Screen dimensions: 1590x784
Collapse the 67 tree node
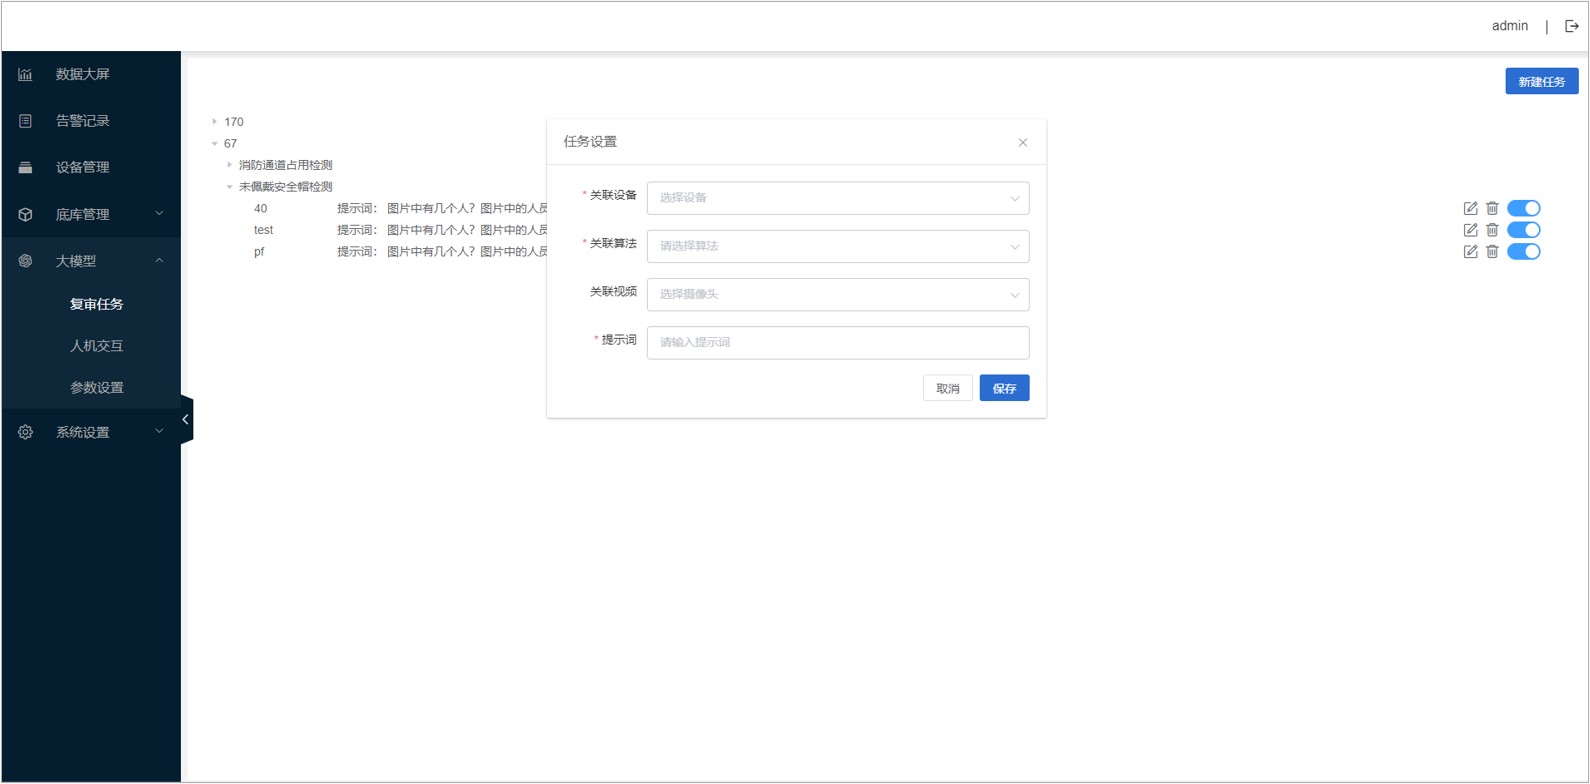[214, 144]
